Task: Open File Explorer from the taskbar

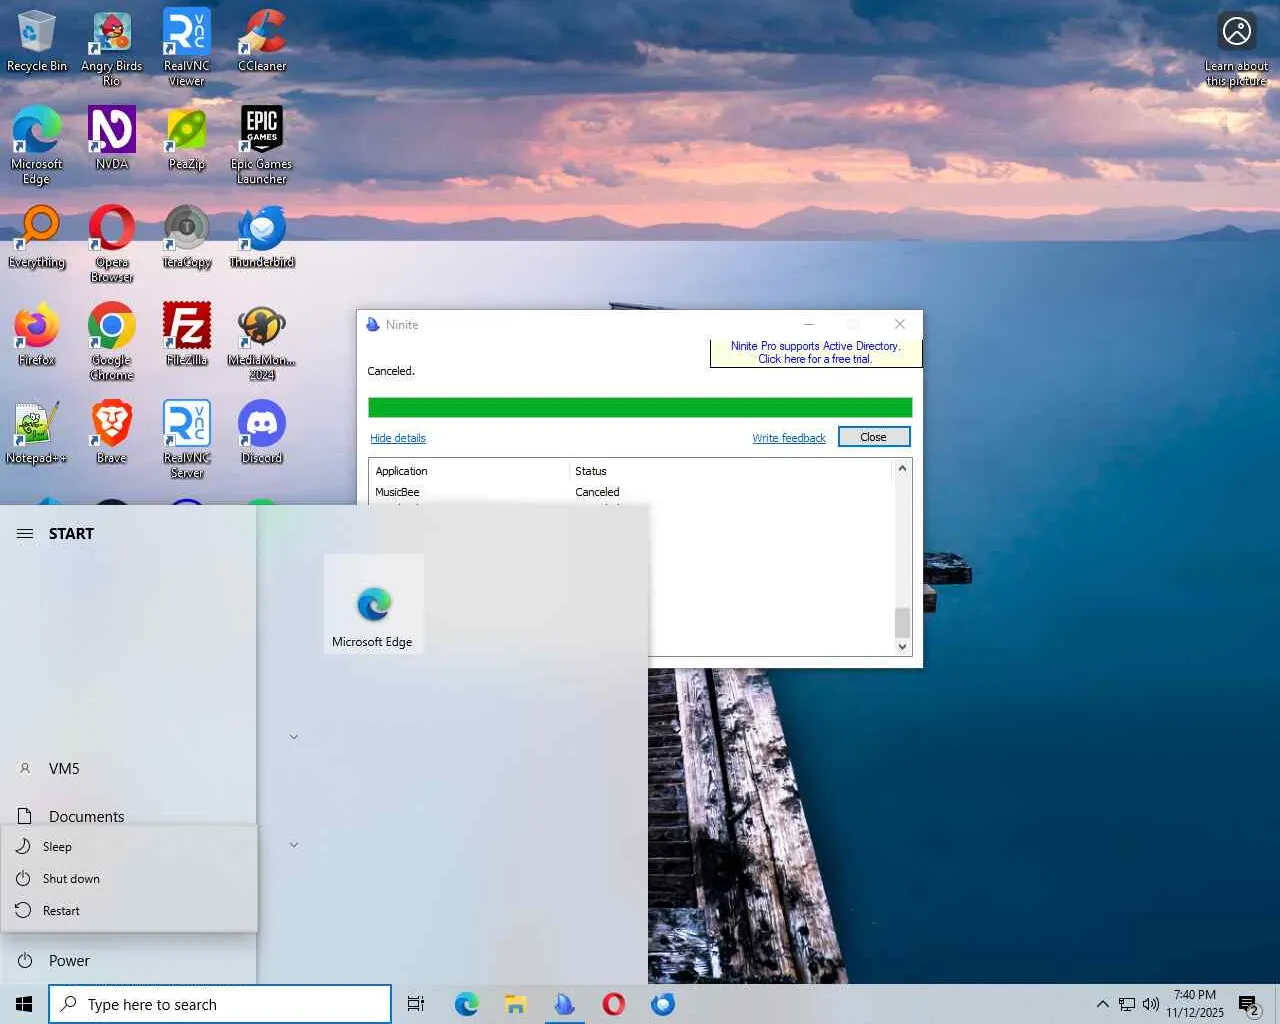Action: coord(515,1004)
